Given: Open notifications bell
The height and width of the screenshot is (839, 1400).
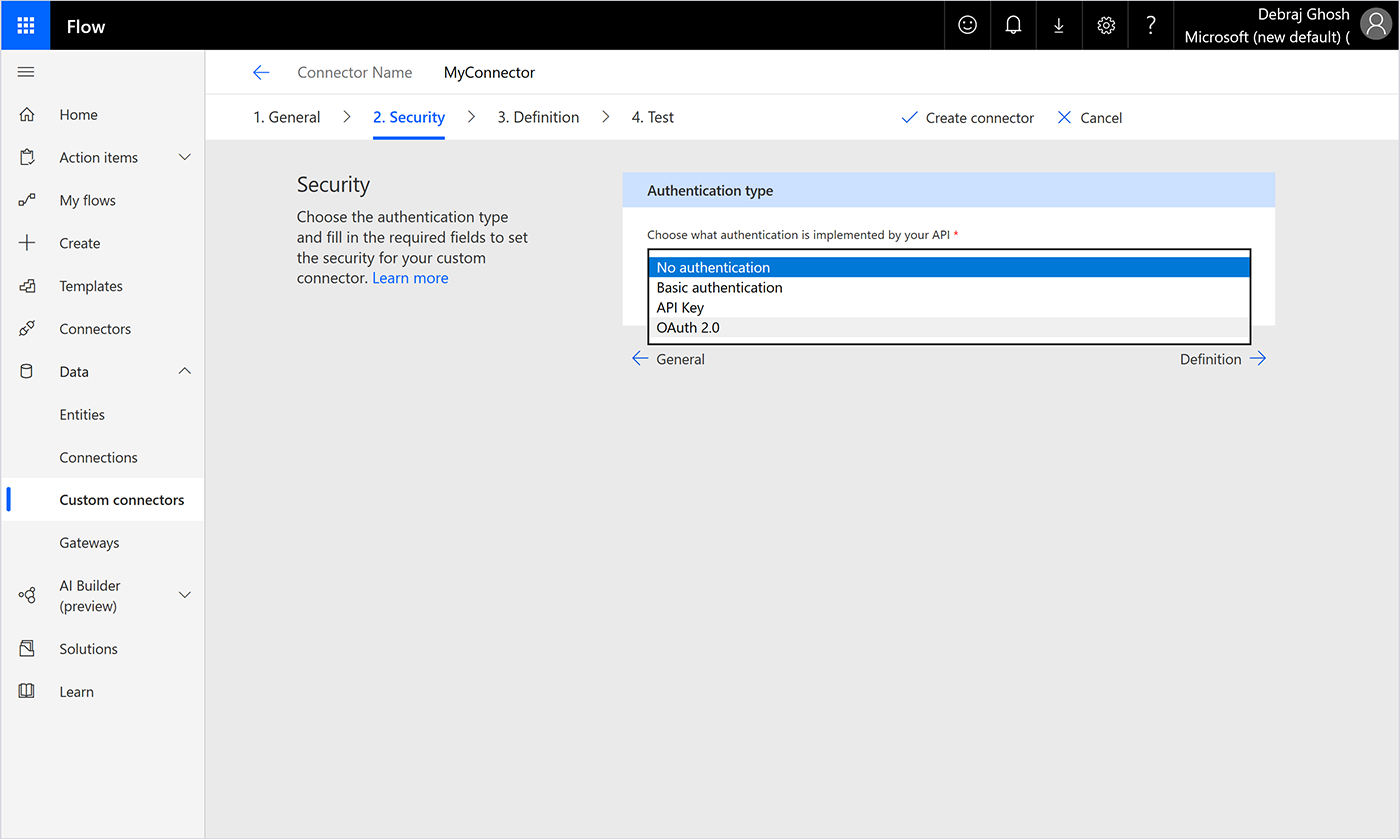Looking at the screenshot, I should 1012,24.
